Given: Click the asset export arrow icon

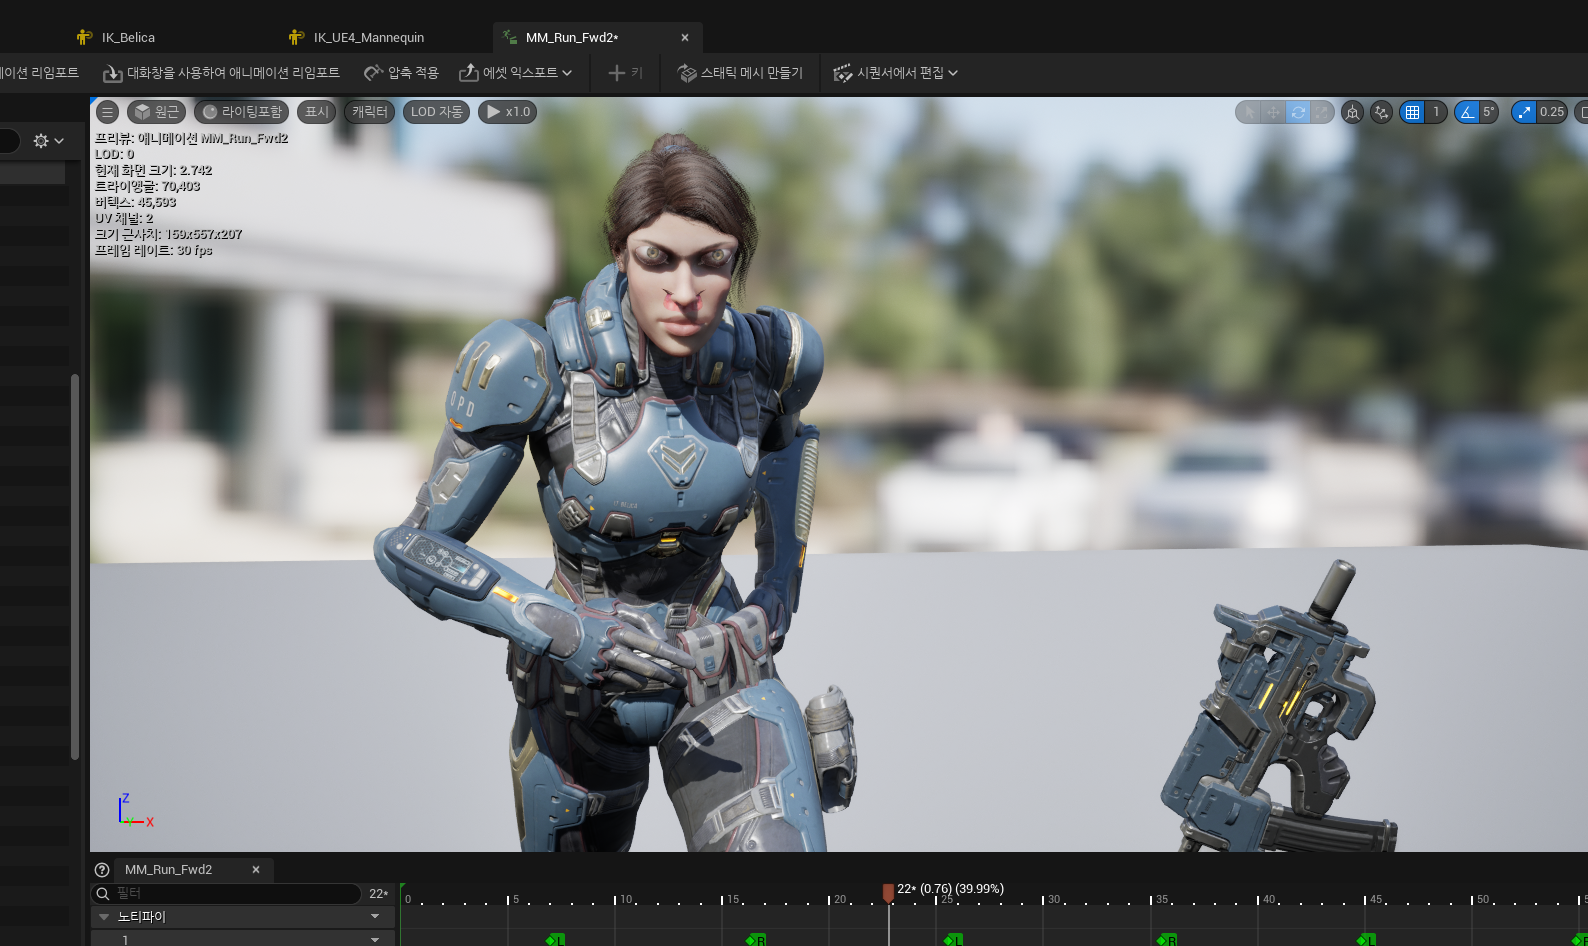Looking at the screenshot, I should pyautogui.click(x=468, y=73).
